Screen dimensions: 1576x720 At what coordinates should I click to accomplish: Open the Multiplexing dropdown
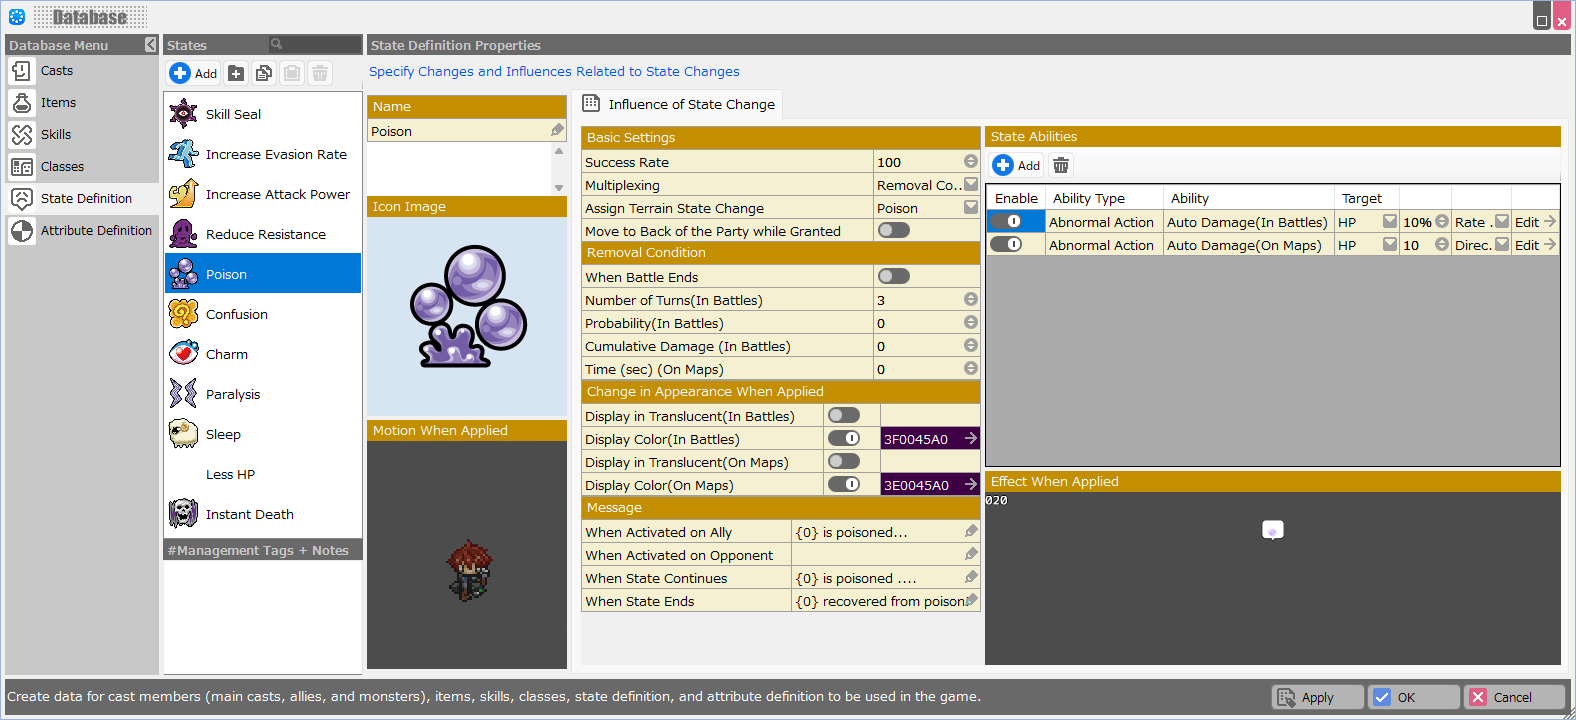tap(970, 185)
